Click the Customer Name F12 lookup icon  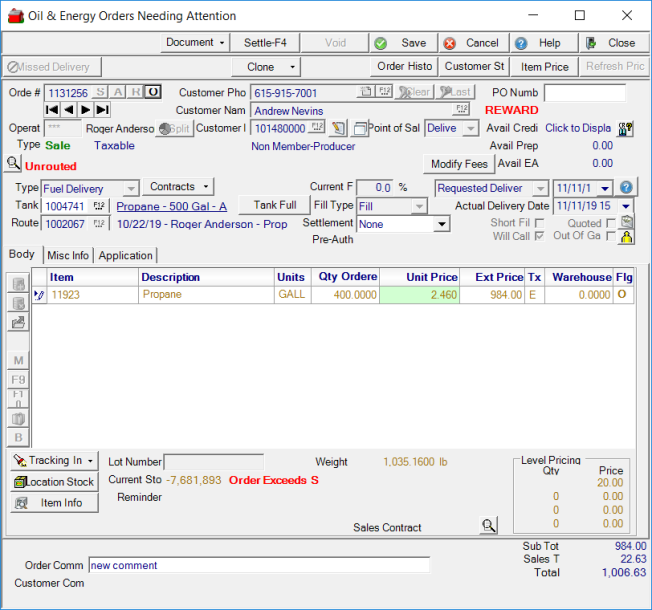461,110
